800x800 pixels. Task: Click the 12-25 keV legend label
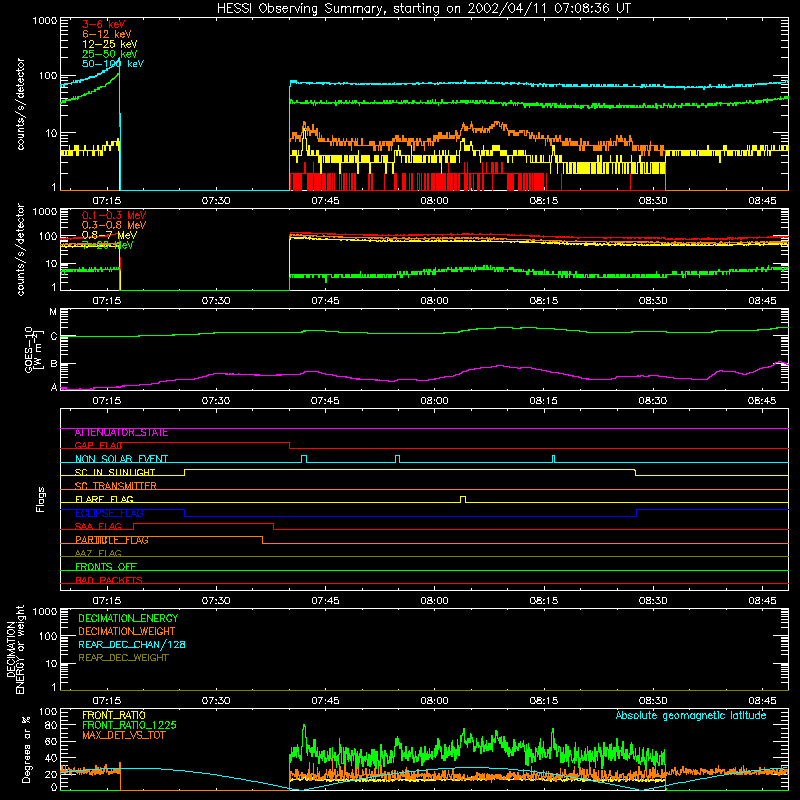pyautogui.click(x=110, y=44)
